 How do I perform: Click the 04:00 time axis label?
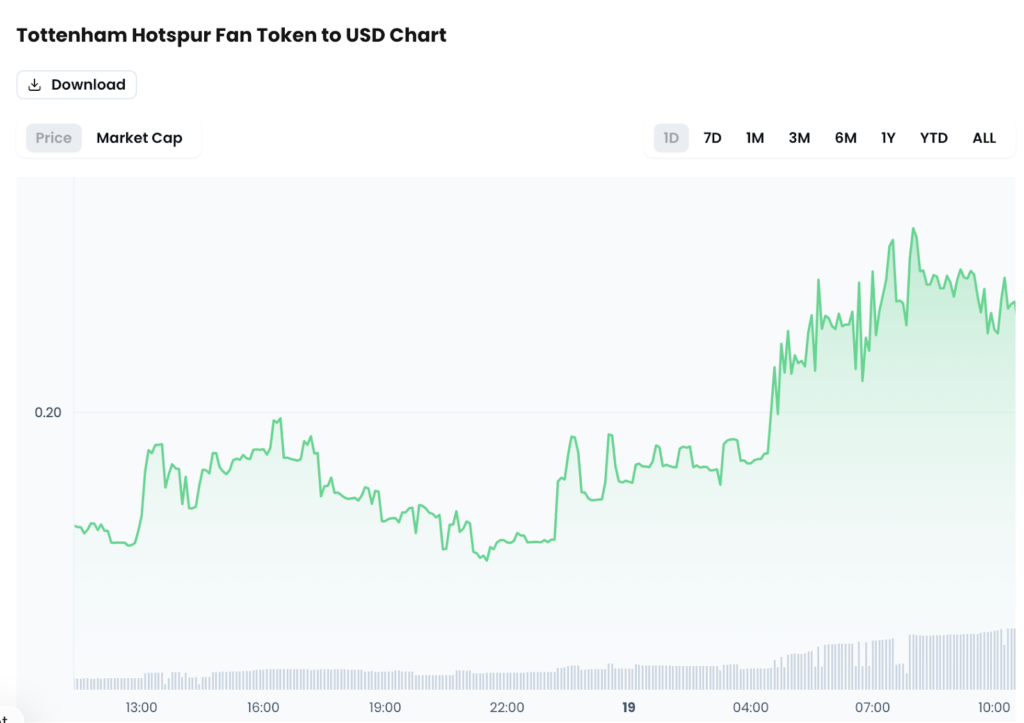pos(751,707)
